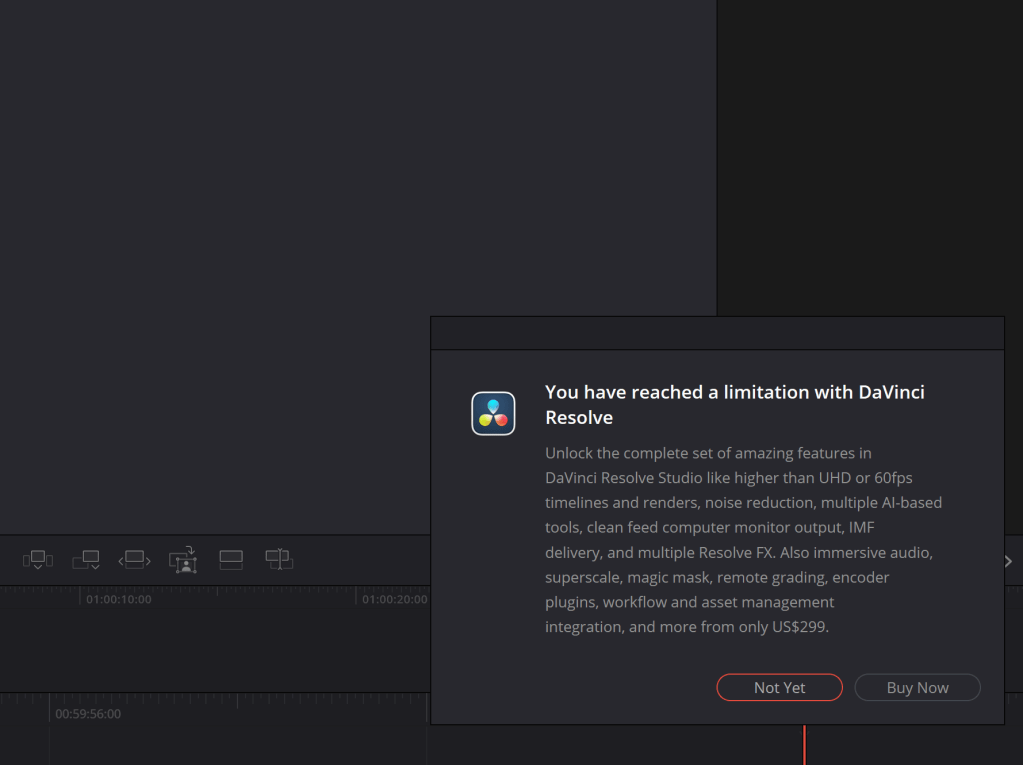1023x765 pixels.
Task: Choose the Close Up edit icon
Action: pyautogui.click(x=183, y=560)
